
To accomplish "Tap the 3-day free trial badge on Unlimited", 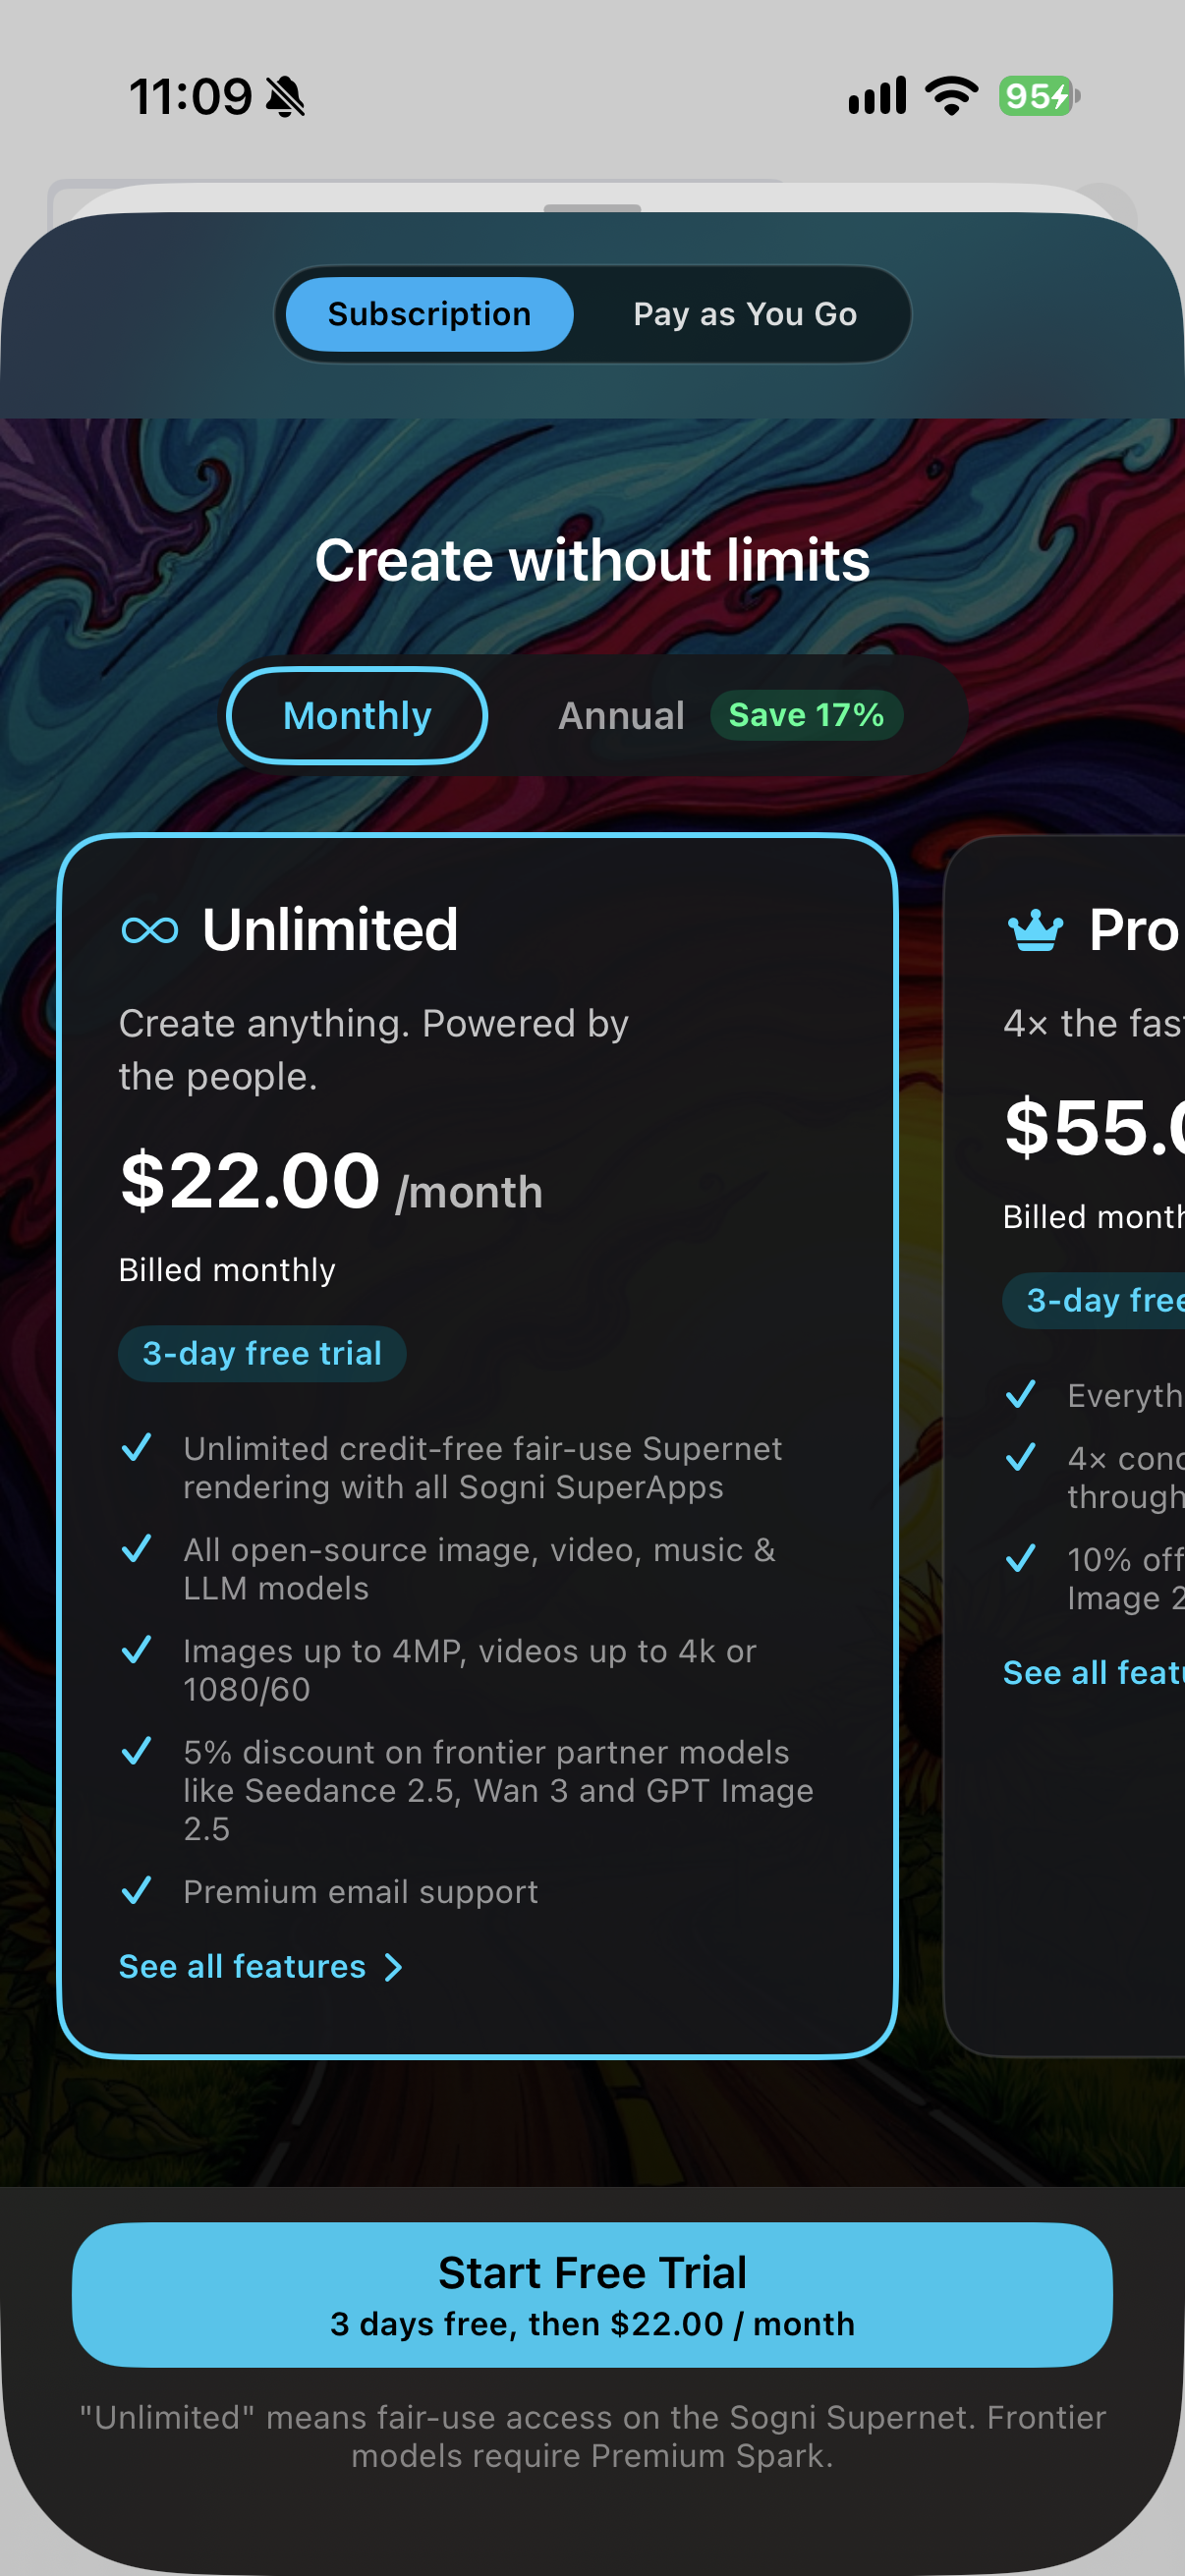I will coord(262,1353).
